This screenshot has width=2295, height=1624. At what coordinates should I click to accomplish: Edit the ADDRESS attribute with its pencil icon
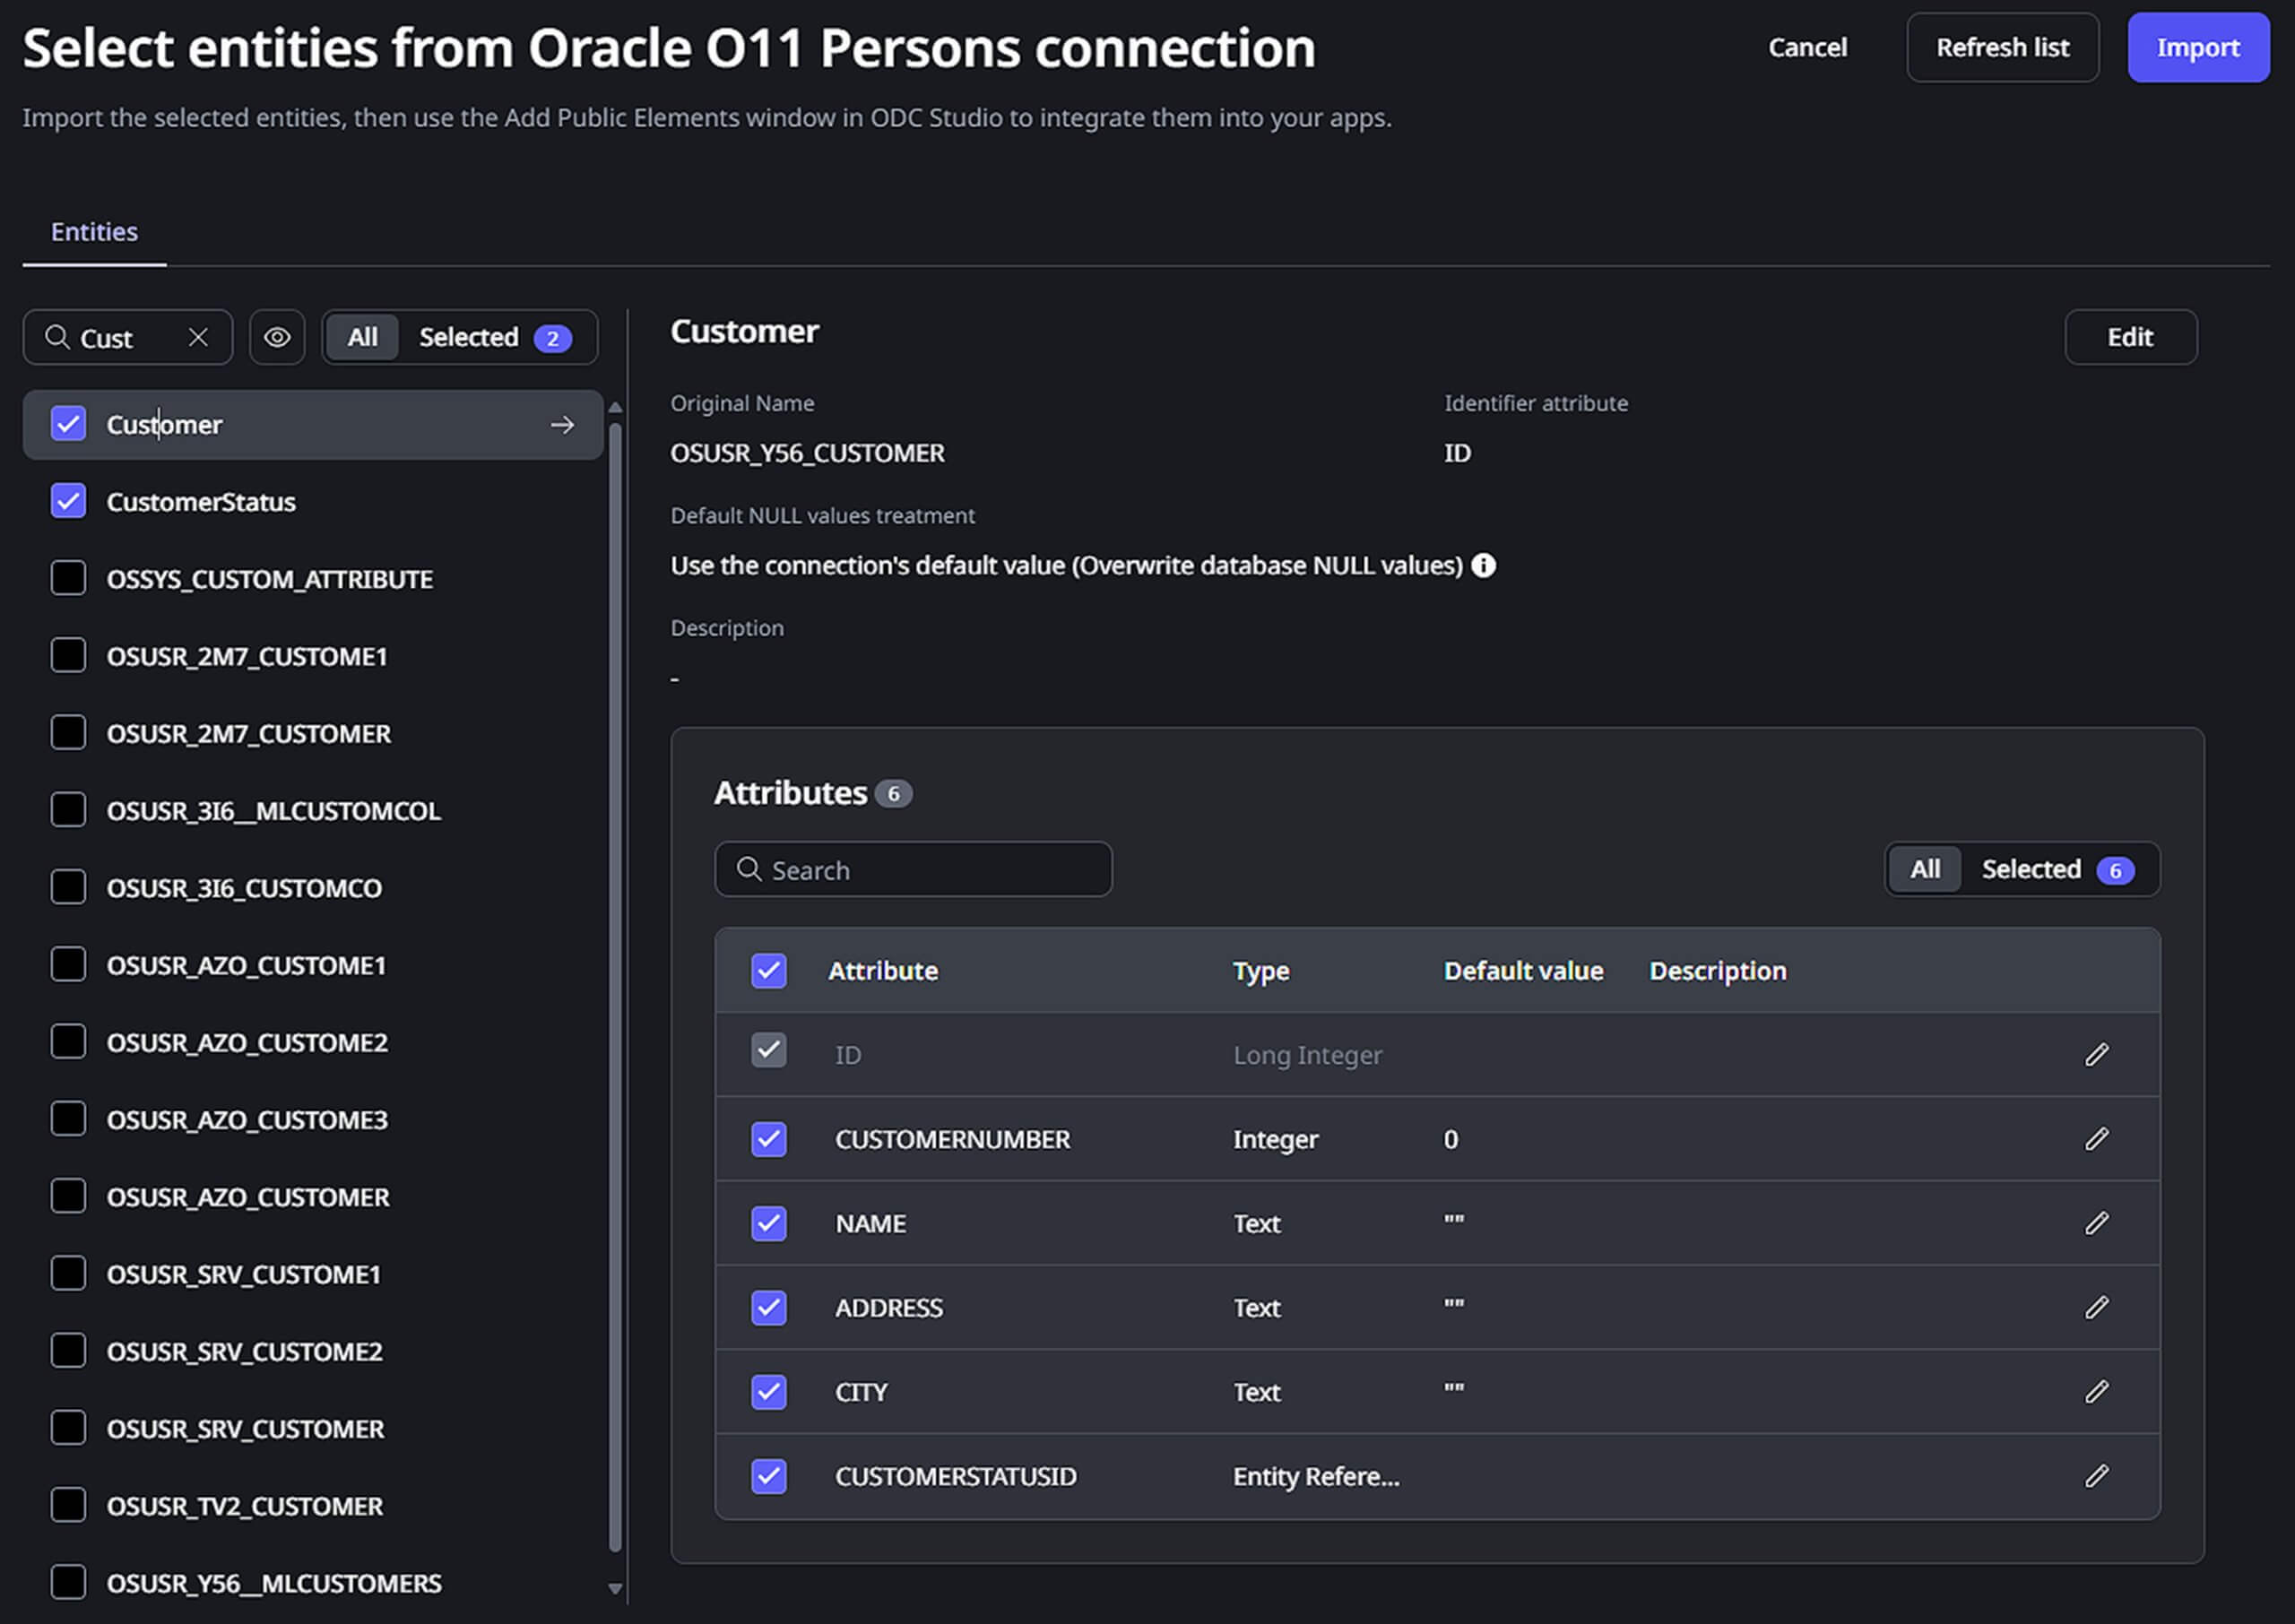coord(2096,1307)
